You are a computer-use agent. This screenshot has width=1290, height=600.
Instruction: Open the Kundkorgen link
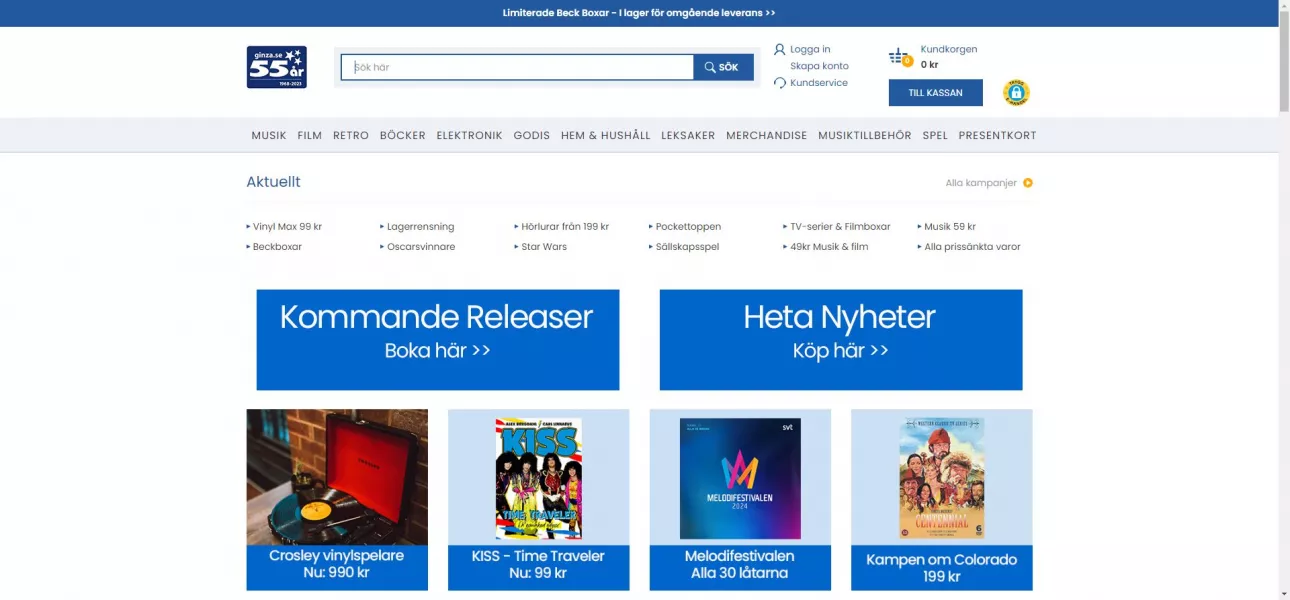pyautogui.click(x=949, y=49)
